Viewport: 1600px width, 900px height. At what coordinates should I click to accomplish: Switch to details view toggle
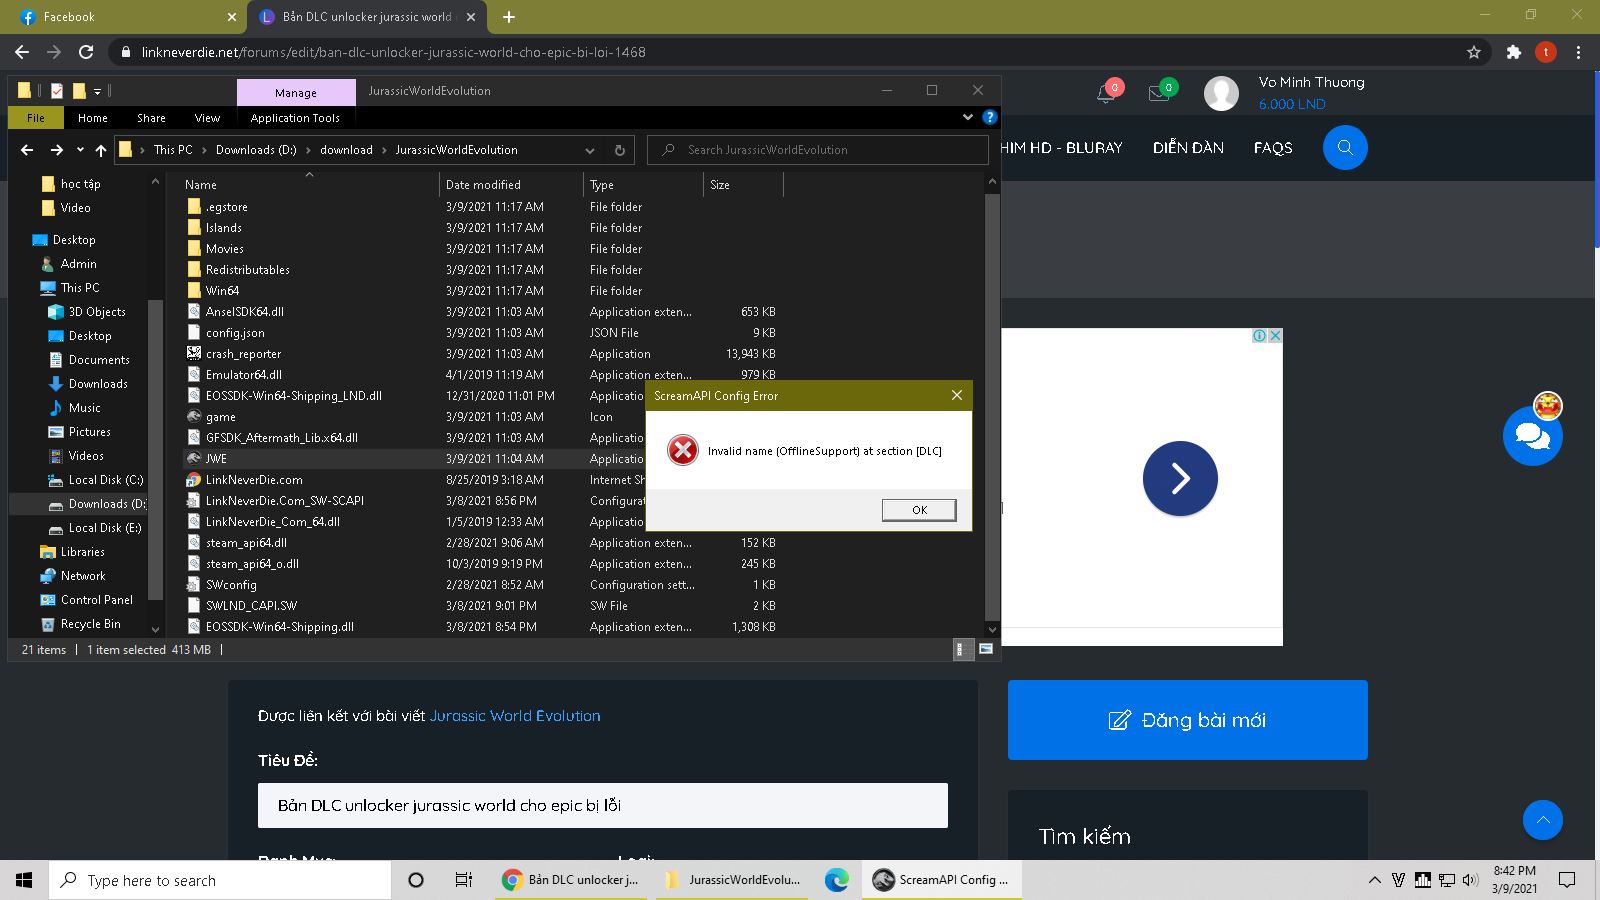pos(961,649)
